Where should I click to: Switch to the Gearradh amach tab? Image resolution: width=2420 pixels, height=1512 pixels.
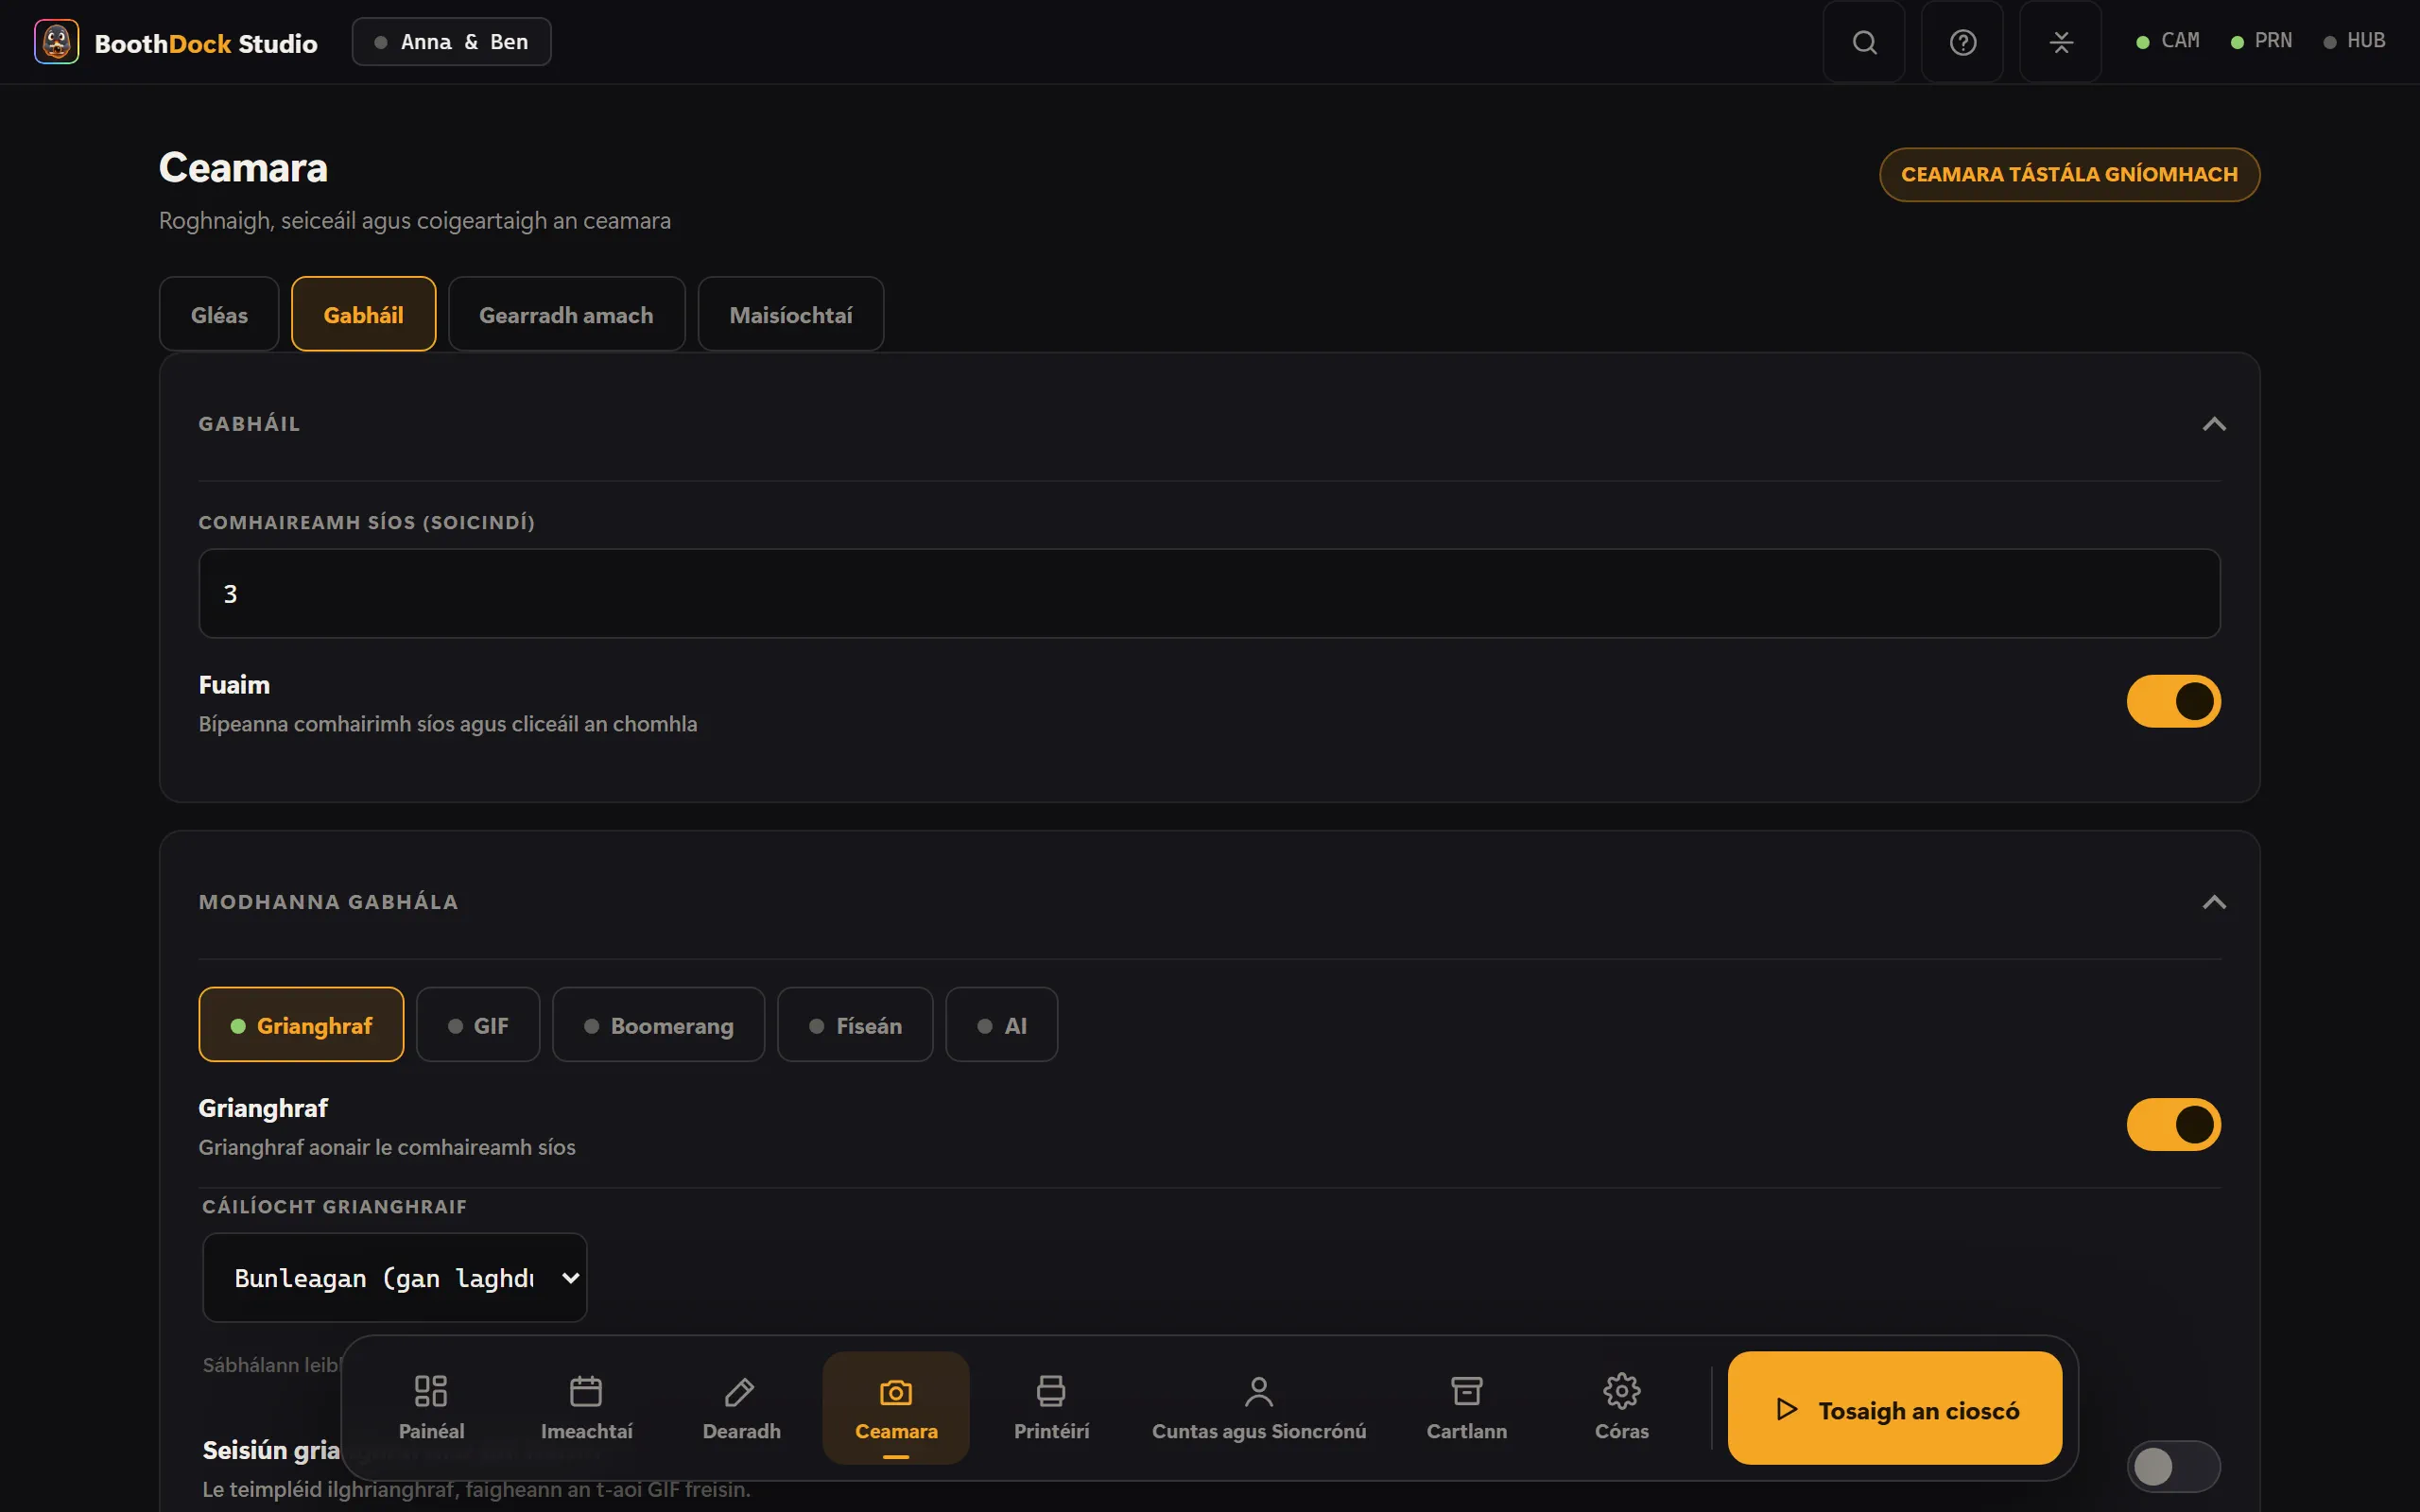(566, 314)
